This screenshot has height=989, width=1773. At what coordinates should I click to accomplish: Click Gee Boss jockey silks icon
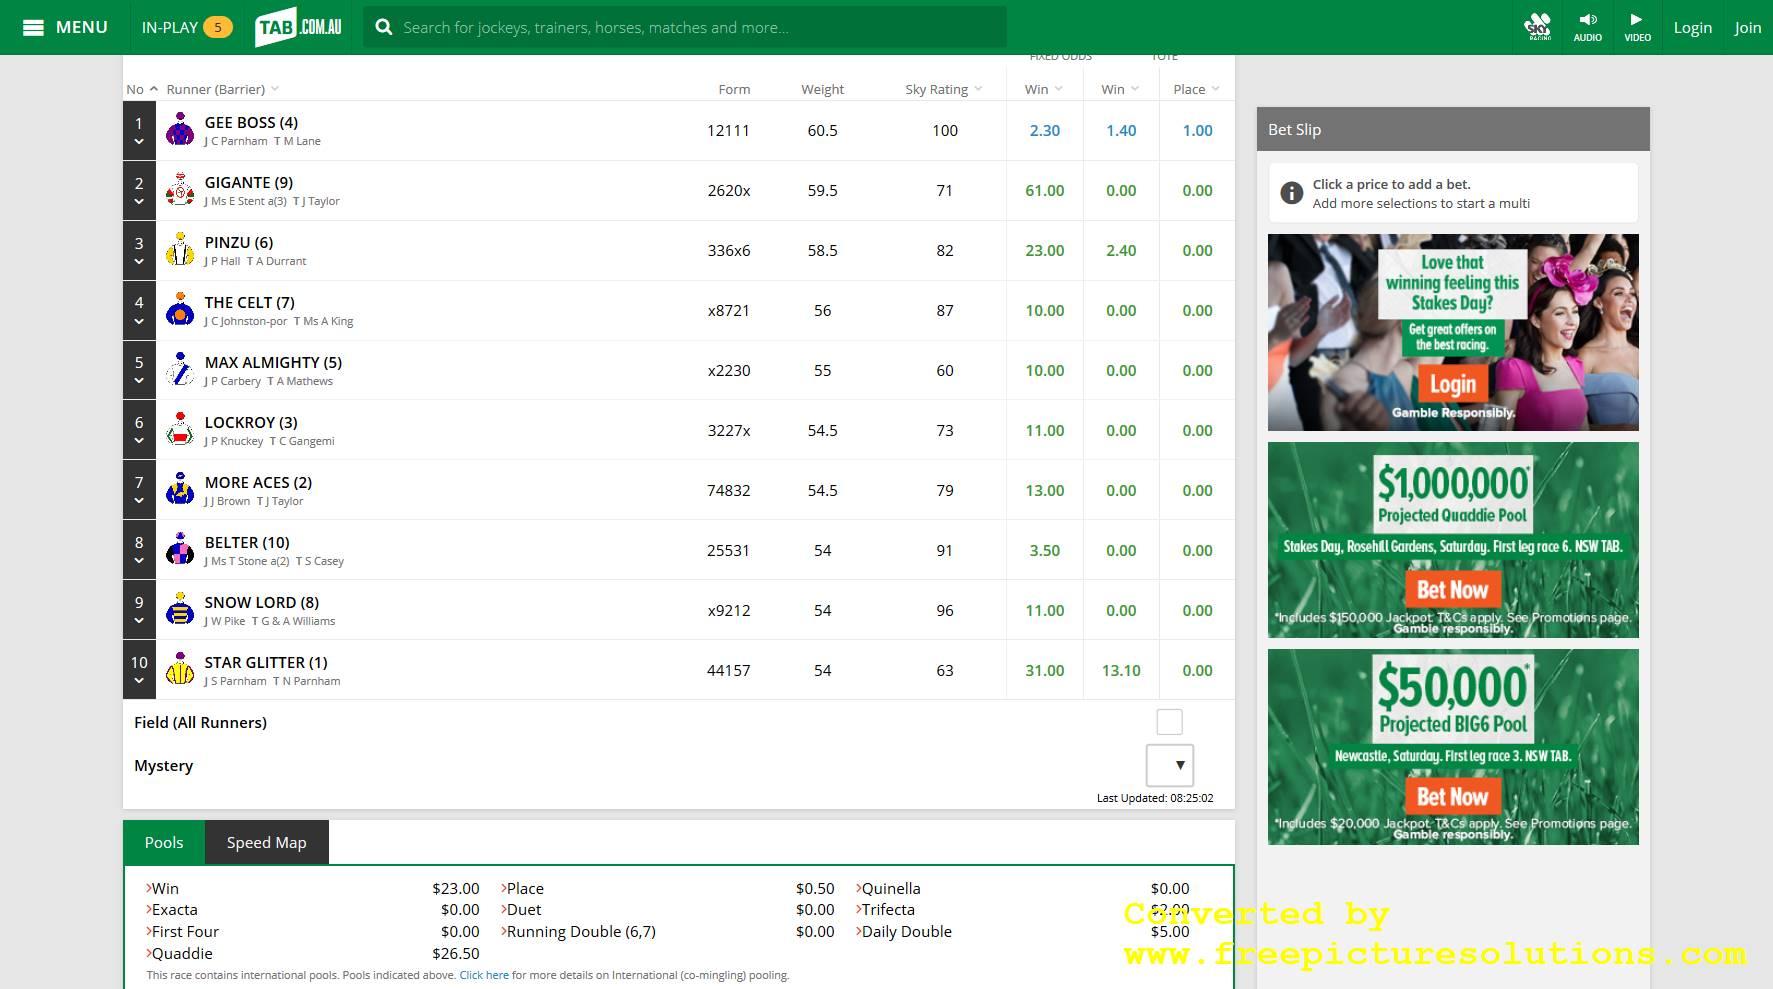(180, 130)
